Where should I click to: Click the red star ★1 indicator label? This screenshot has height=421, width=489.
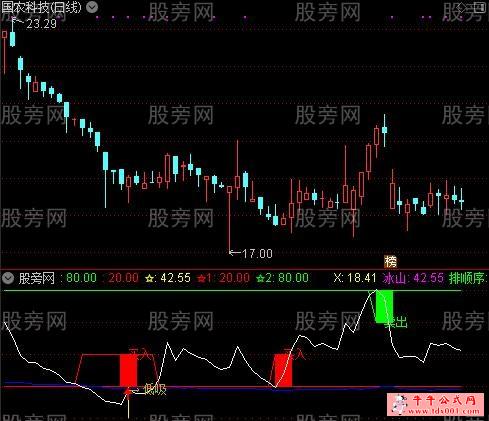(x=223, y=278)
